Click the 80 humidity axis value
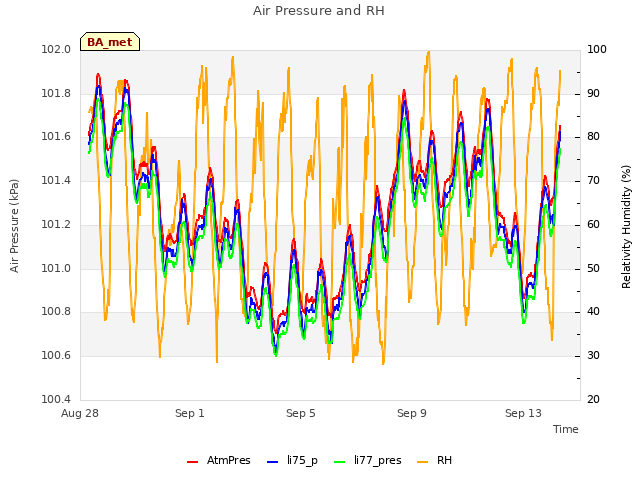640x480 pixels. [593, 136]
